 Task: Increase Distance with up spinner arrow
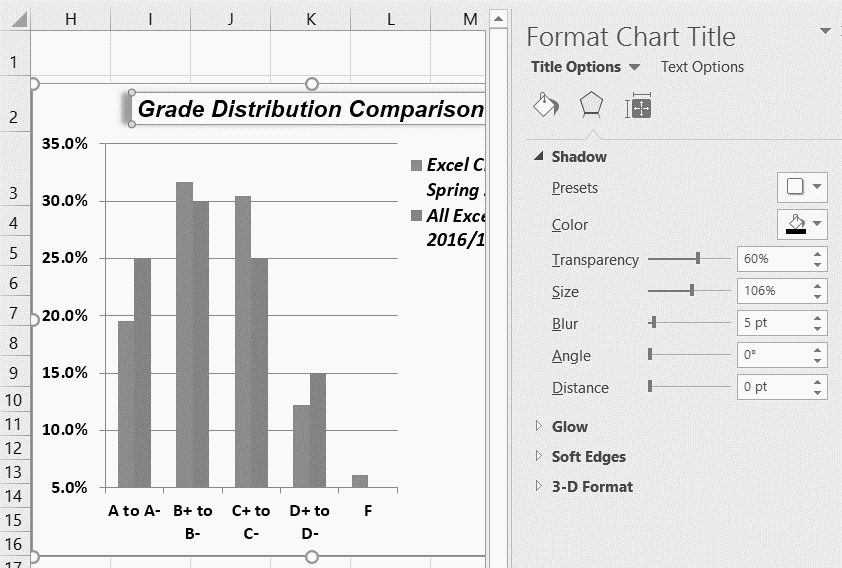point(817,381)
